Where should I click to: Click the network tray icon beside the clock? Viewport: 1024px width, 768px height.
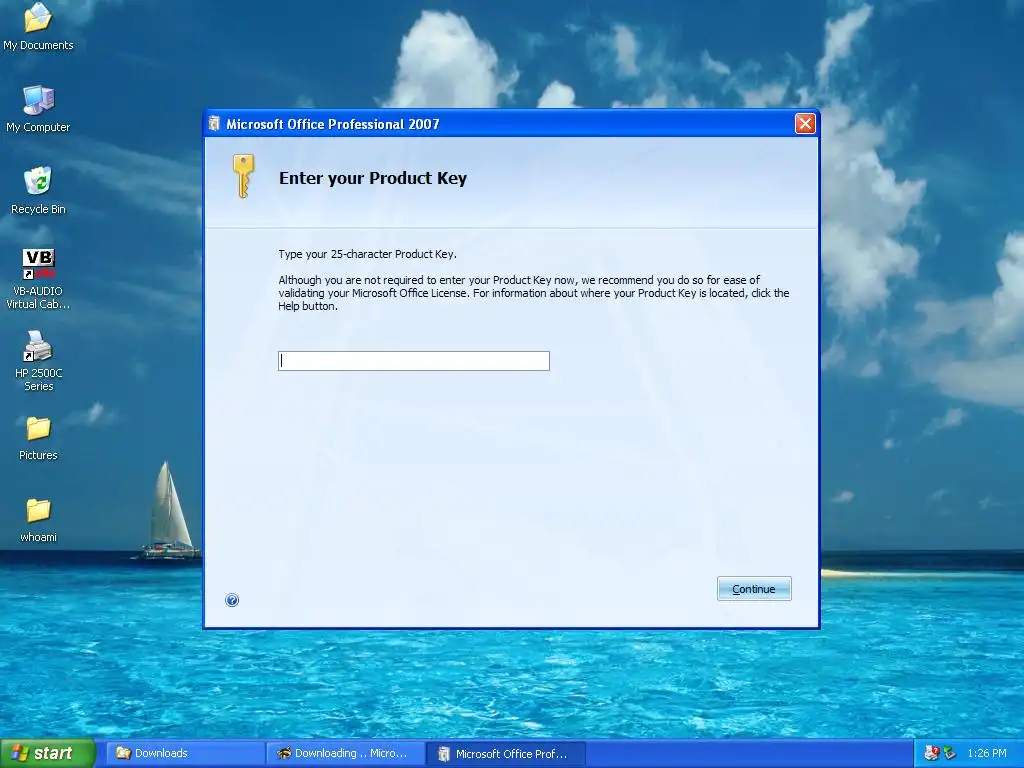949,754
